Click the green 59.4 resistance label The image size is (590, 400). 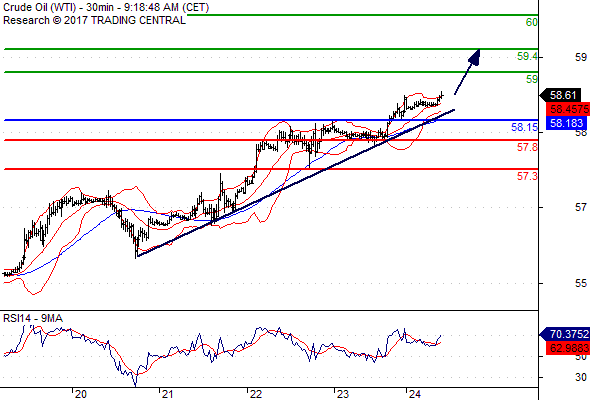point(527,56)
